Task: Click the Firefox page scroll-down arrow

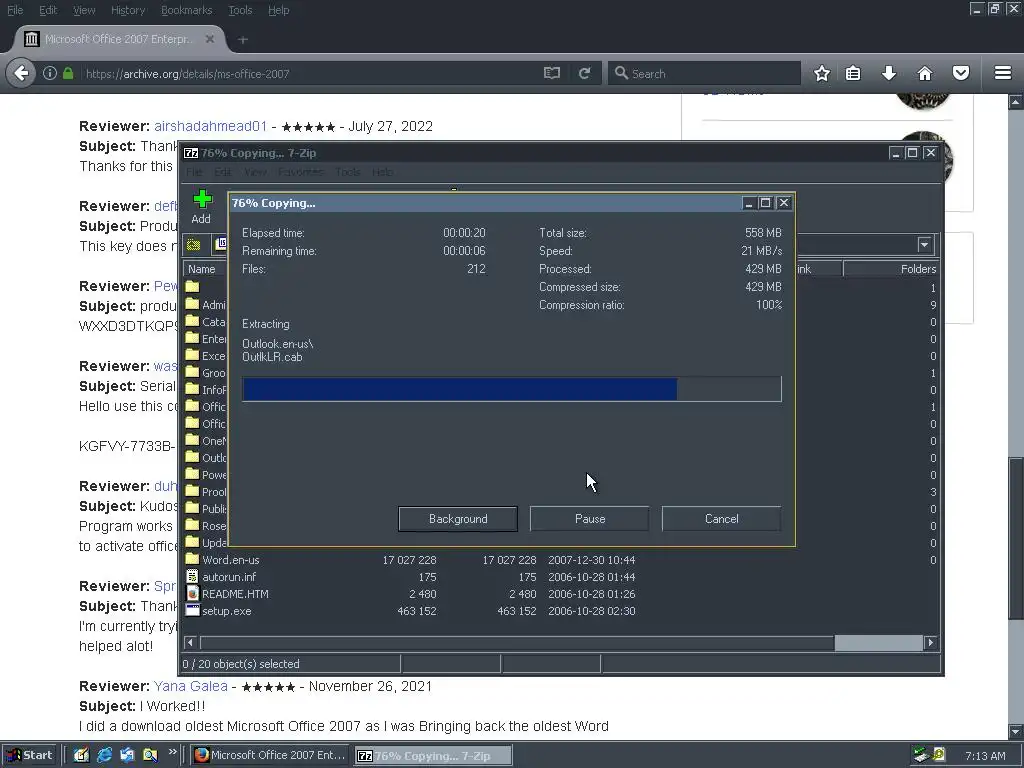Action: [1016, 731]
